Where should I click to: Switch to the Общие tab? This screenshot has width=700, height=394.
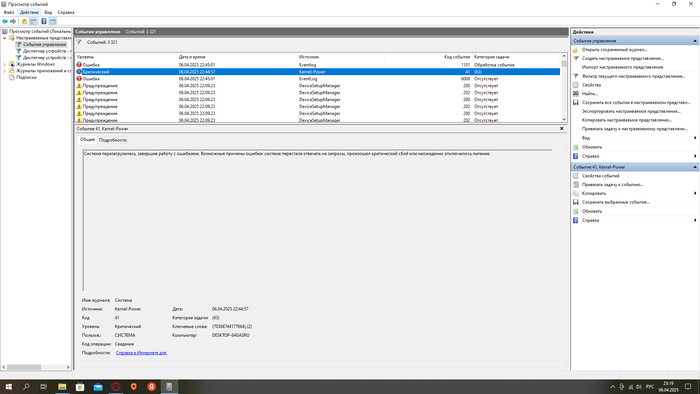87,140
